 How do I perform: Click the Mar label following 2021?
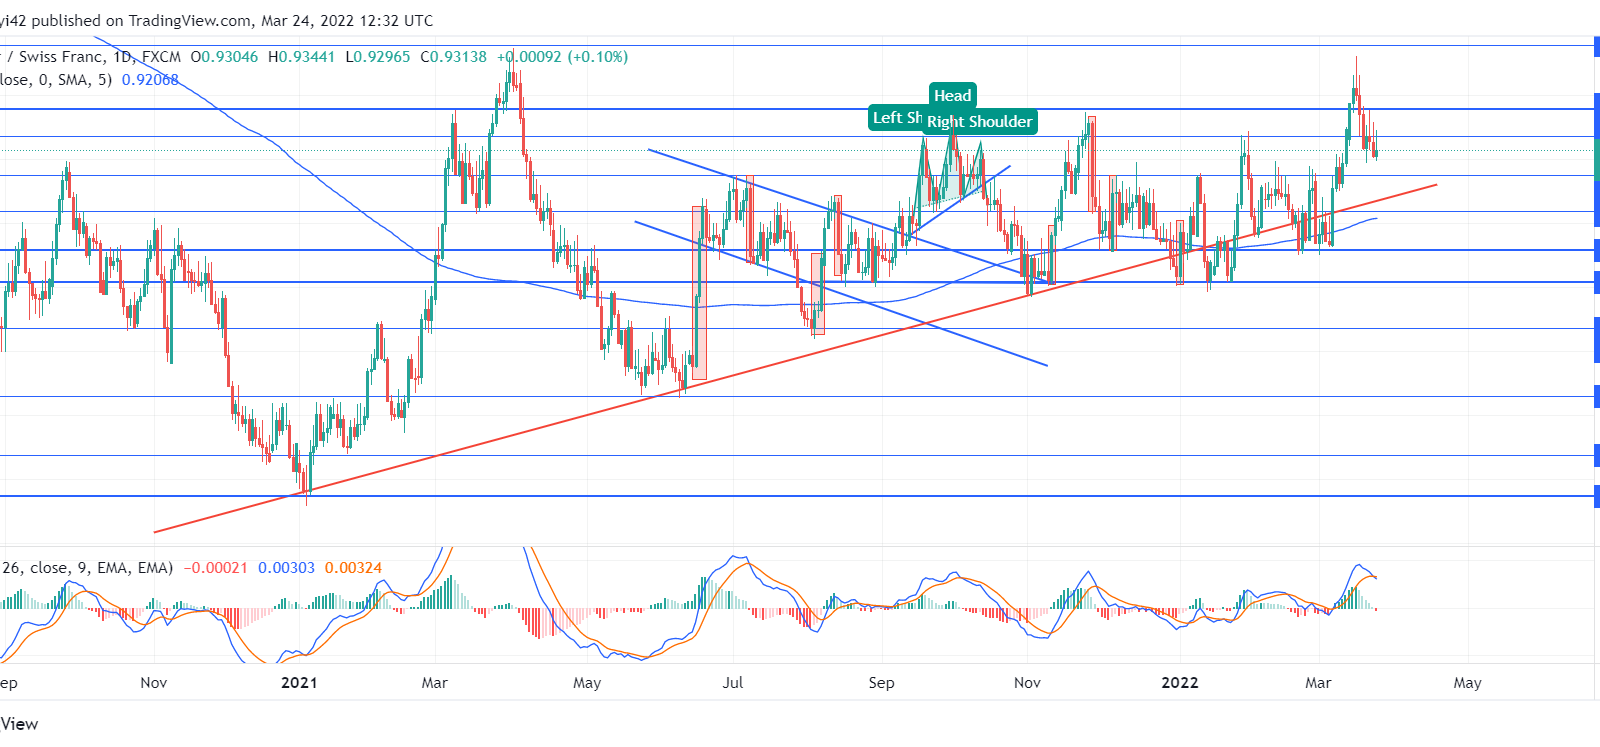[x=434, y=683]
